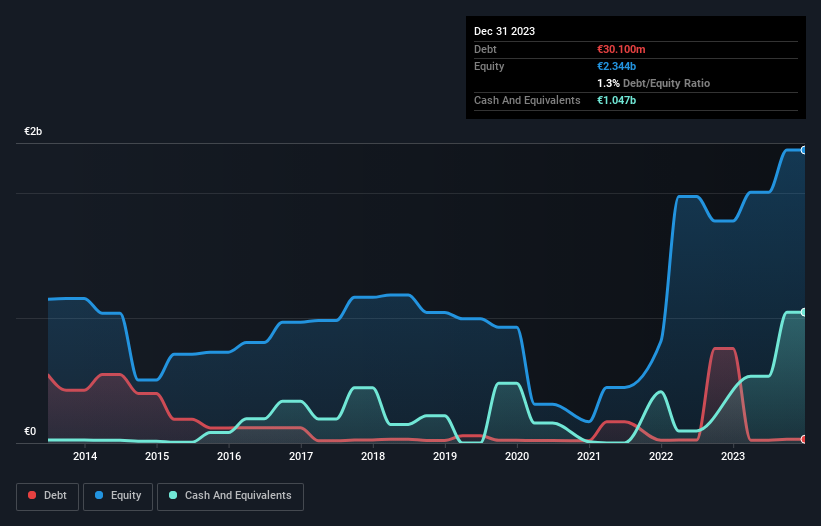The width and height of the screenshot is (821, 526).
Task: Select the Debt endpoint marker at chart right edge
Action: [x=804, y=439]
